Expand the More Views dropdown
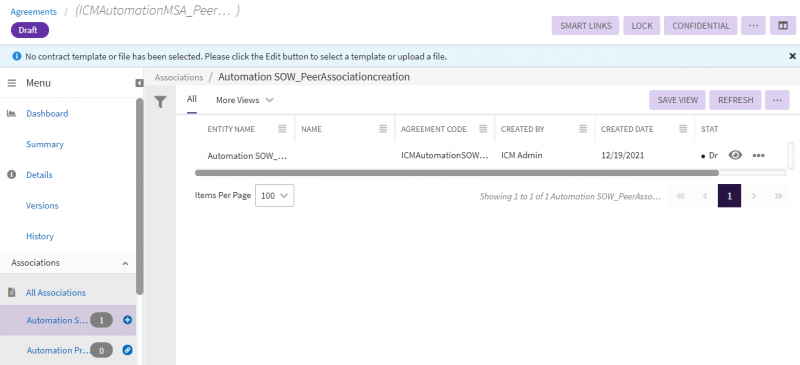The image size is (800, 365). (244, 100)
